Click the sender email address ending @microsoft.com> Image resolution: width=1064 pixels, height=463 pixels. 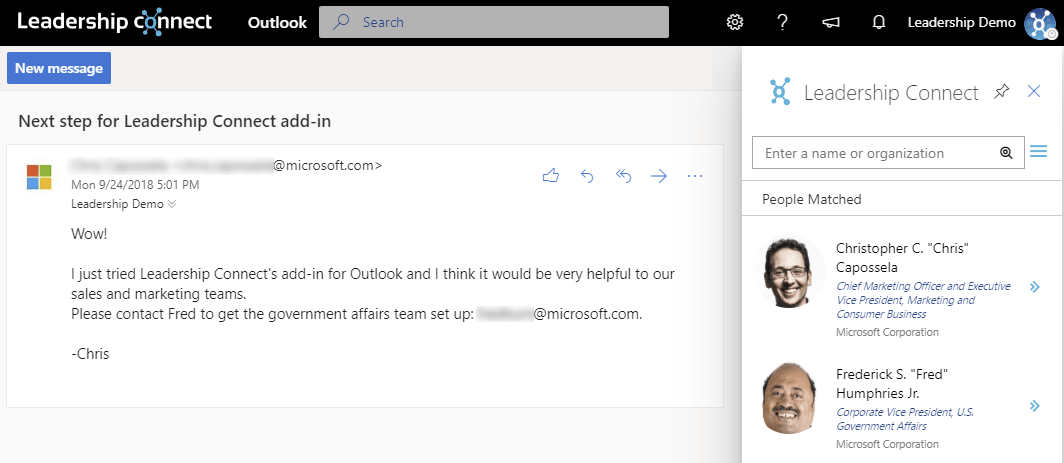[x=227, y=165]
